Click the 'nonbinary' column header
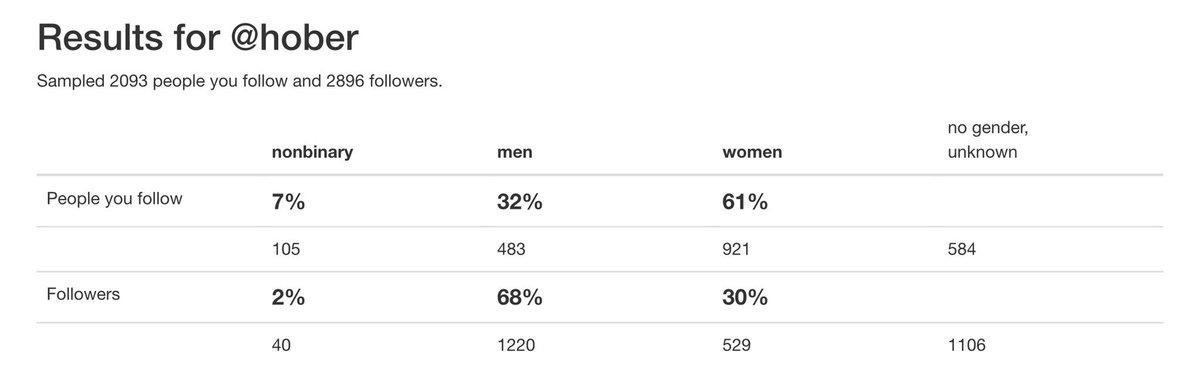Image resolution: width=1200 pixels, height=373 pixels. tap(312, 153)
